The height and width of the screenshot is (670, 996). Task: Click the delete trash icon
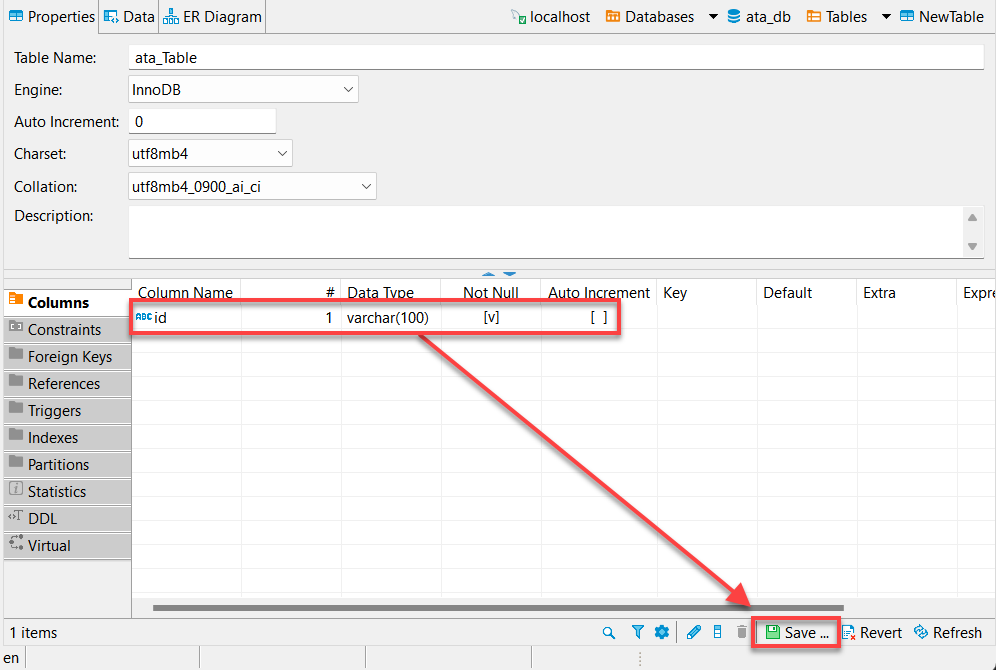741,632
